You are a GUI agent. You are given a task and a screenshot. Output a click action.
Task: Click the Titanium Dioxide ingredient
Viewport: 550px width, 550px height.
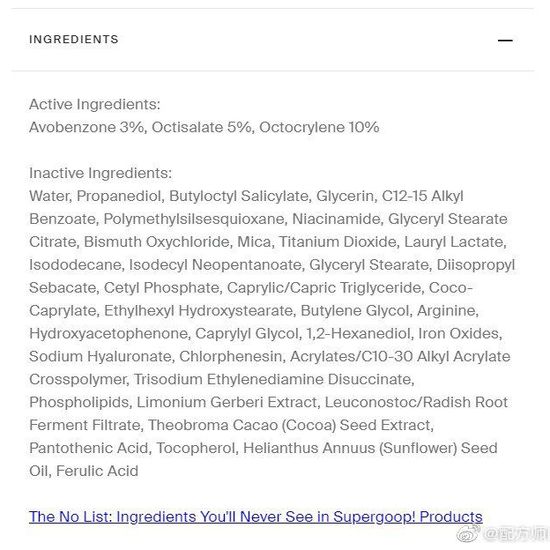point(337,242)
